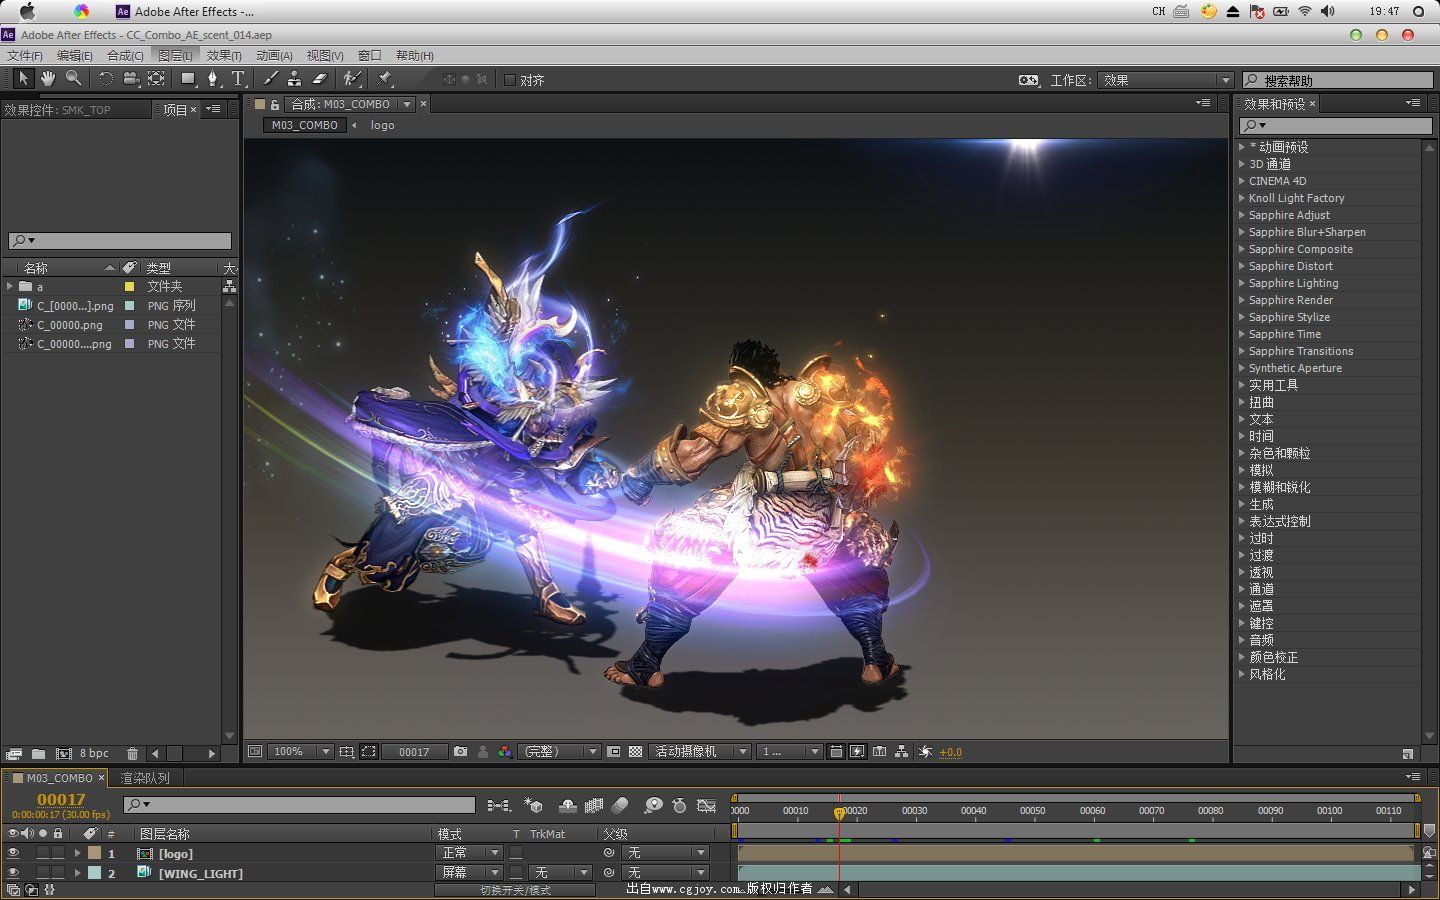This screenshot has height=900, width=1440.
Task: Hide the WING_LIGHT layer with eye toggle
Action: click(x=13, y=873)
